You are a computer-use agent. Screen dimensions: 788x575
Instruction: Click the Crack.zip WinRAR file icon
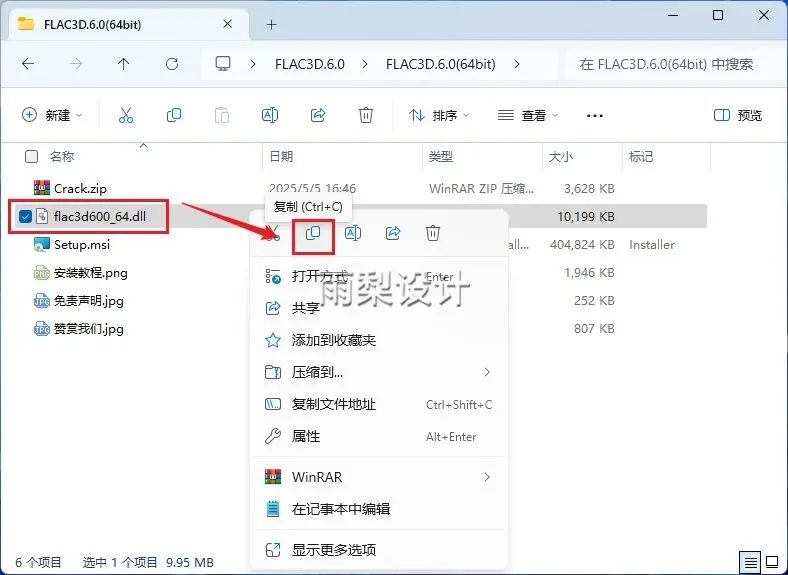pos(42,188)
